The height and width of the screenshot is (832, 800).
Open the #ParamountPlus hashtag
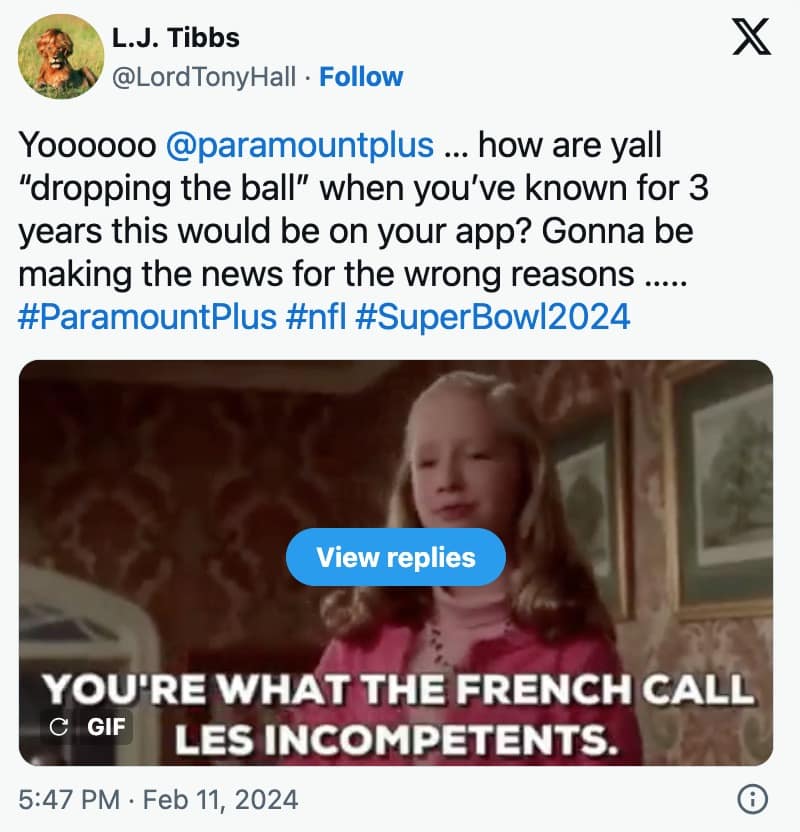coord(147,316)
